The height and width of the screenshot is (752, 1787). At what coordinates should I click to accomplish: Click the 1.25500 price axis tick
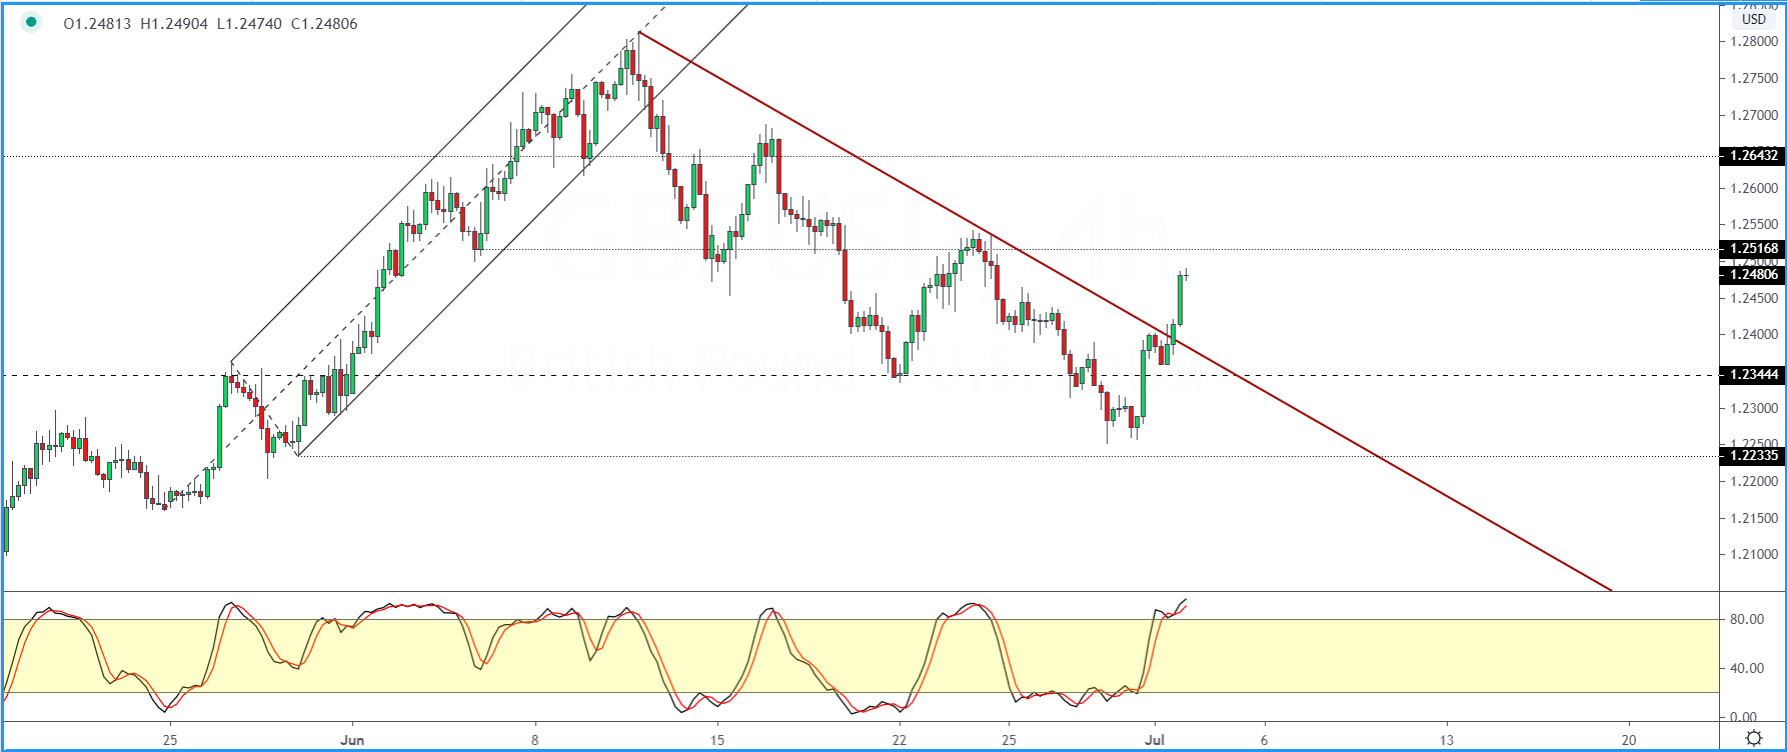click(x=1754, y=225)
